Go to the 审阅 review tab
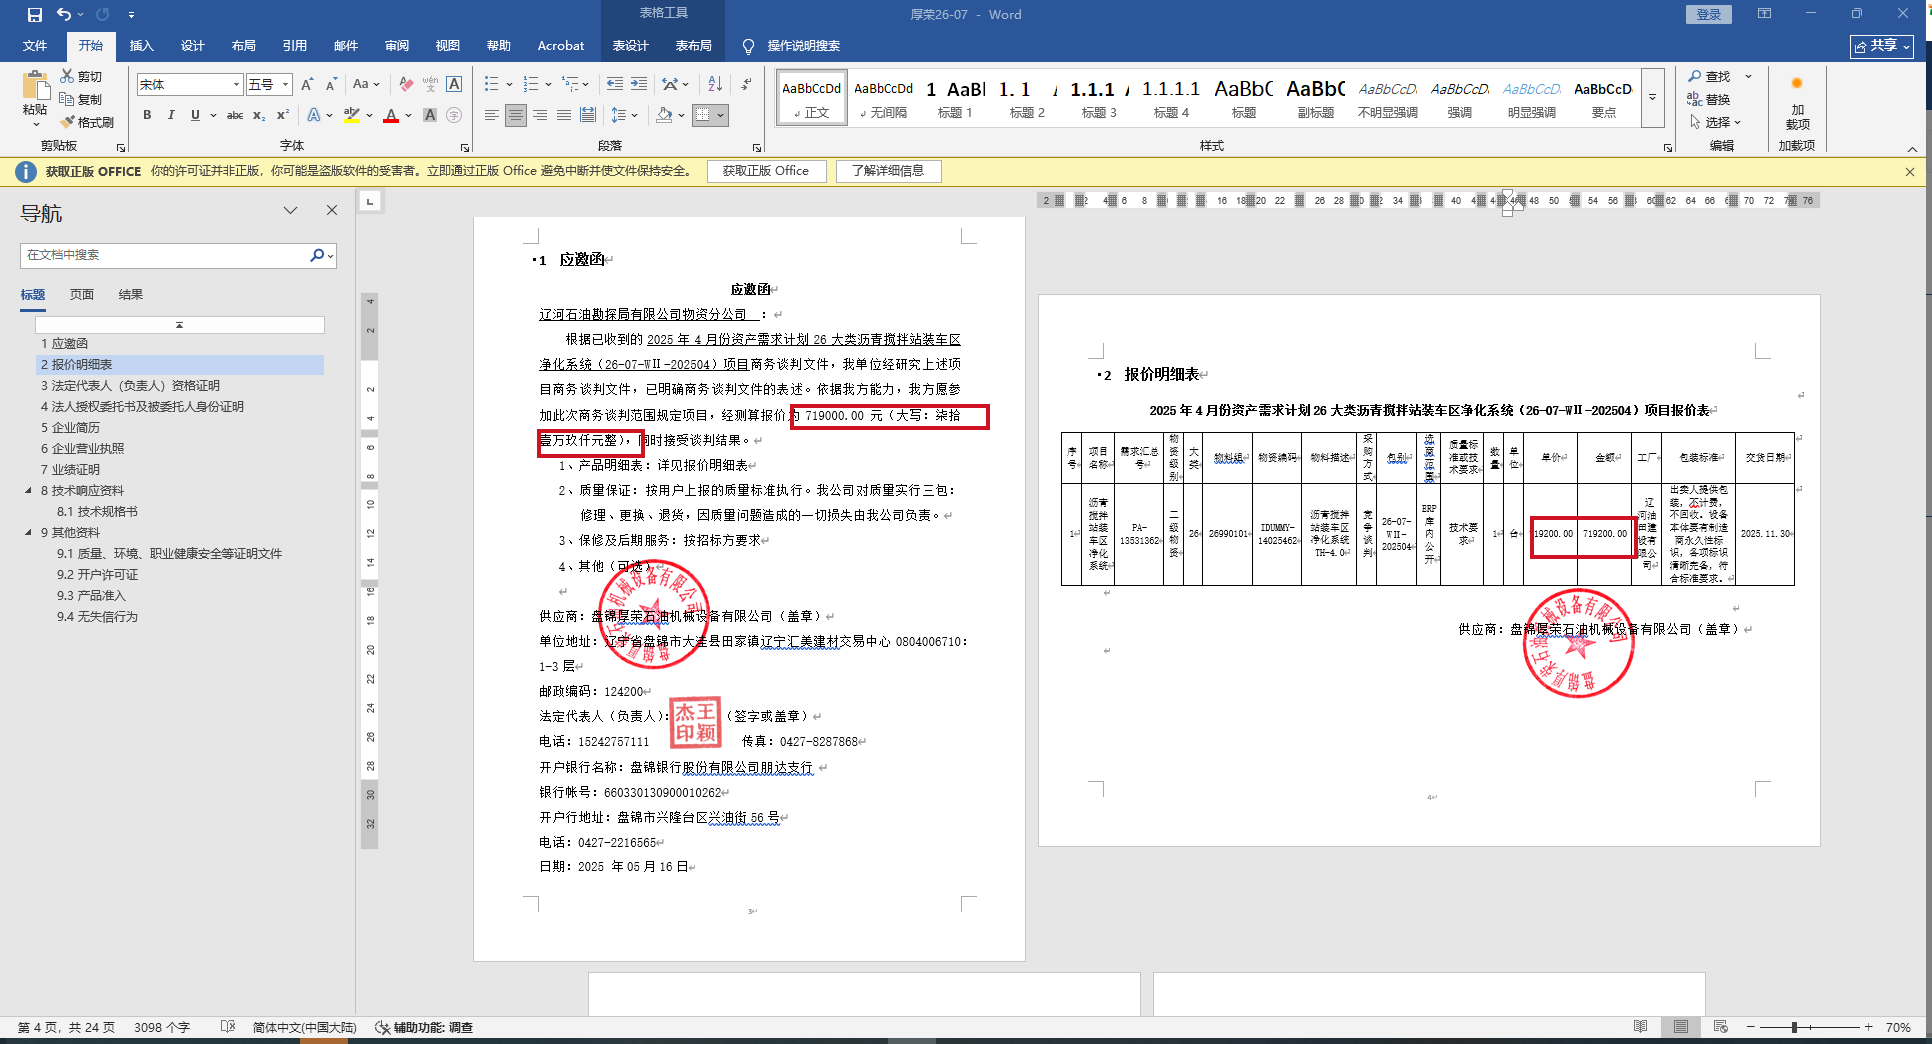The width and height of the screenshot is (1932, 1044). (x=397, y=46)
